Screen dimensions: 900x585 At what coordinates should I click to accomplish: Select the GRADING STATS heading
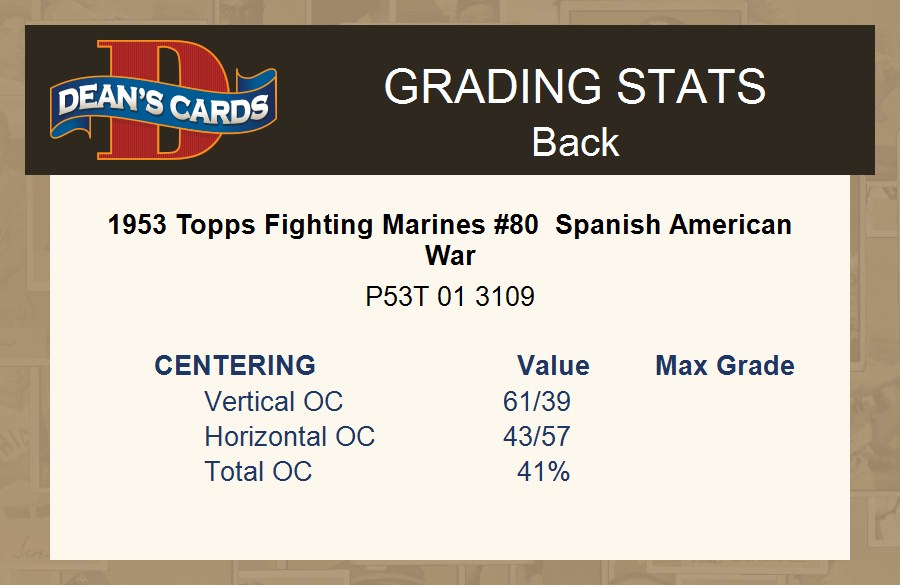point(575,87)
